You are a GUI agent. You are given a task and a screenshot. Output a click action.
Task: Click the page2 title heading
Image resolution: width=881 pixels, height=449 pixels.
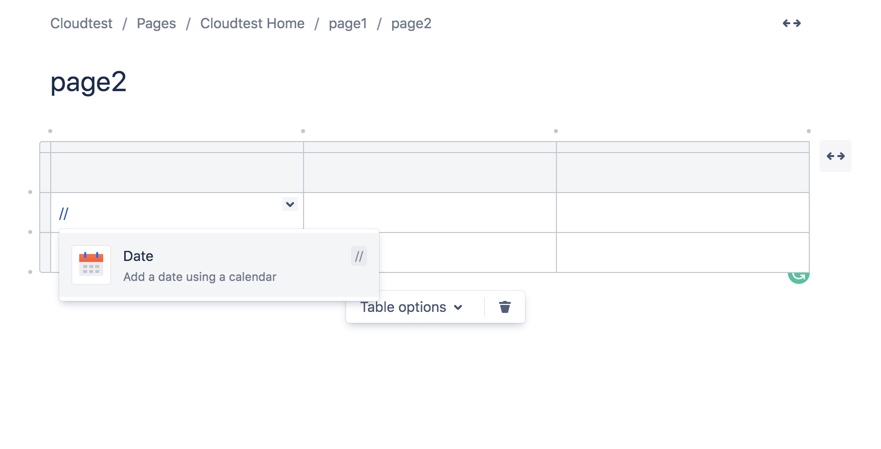[89, 82]
